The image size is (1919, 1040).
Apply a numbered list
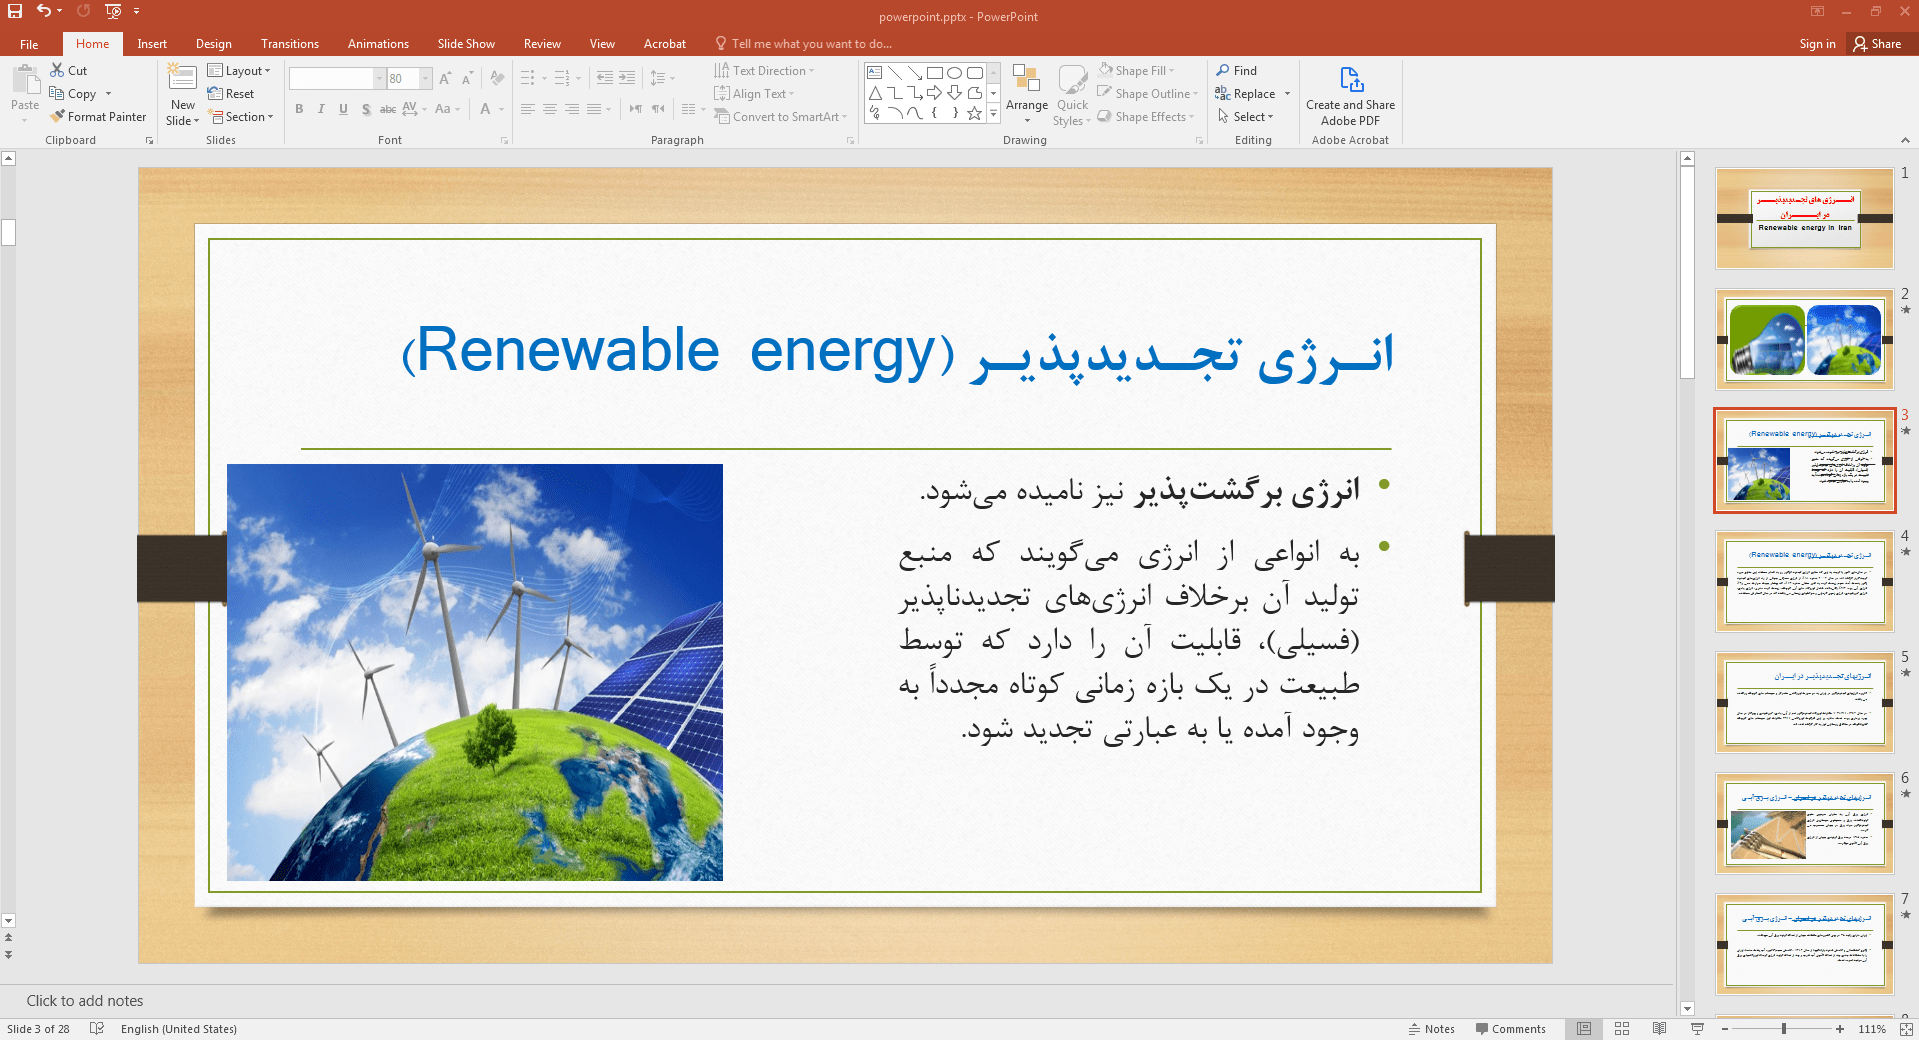point(562,78)
